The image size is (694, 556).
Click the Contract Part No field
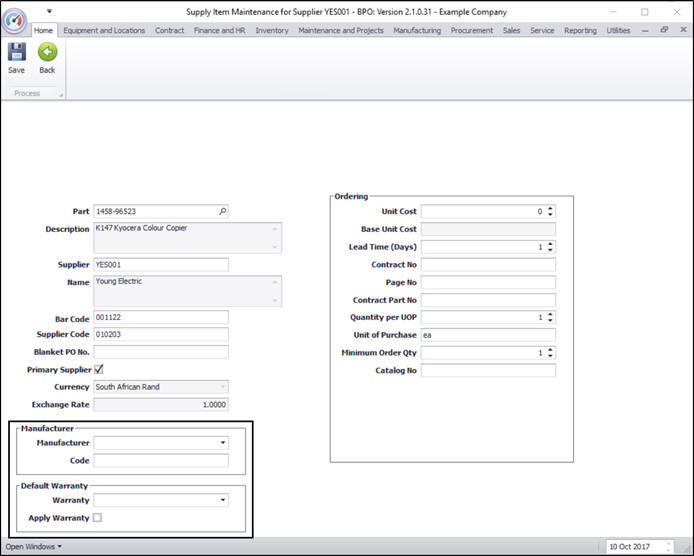pos(488,300)
